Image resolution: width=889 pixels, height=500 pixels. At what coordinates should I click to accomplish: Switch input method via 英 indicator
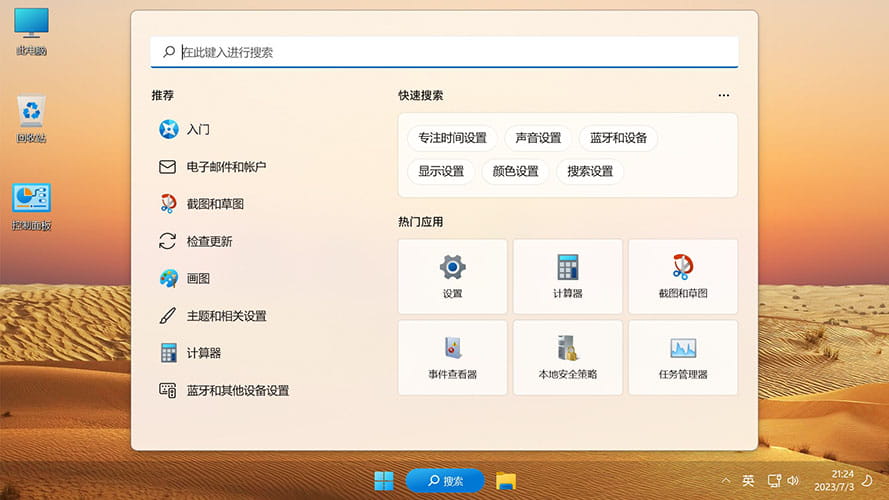pos(748,481)
